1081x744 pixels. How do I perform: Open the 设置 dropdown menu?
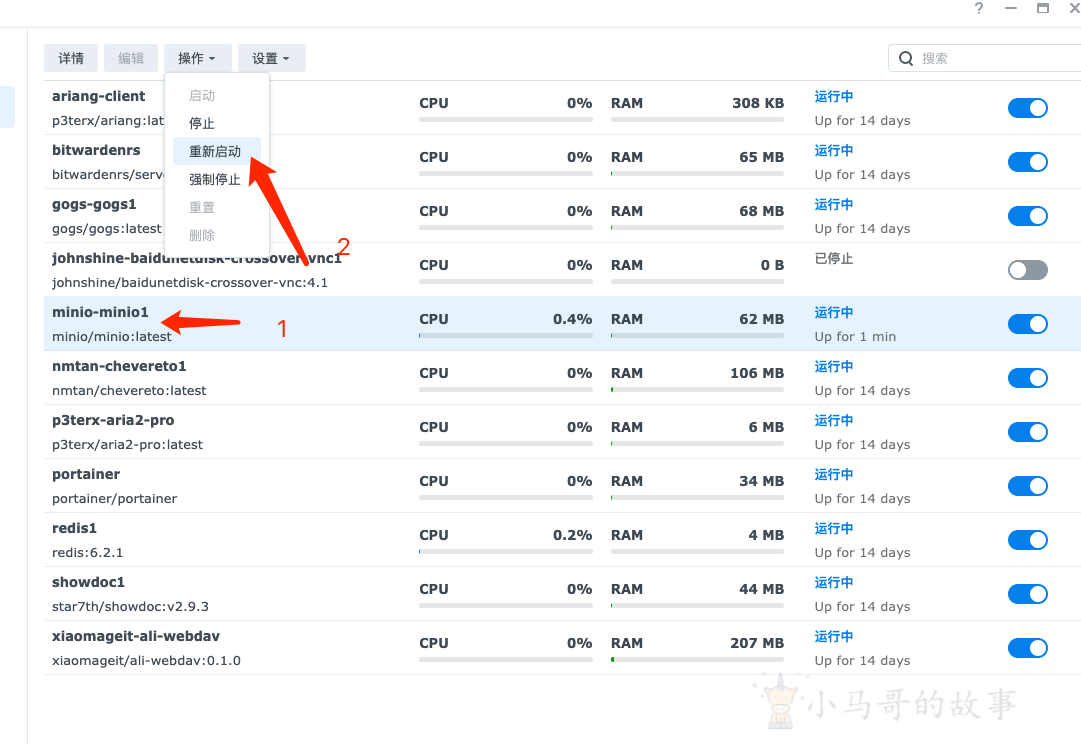pyautogui.click(x=272, y=59)
